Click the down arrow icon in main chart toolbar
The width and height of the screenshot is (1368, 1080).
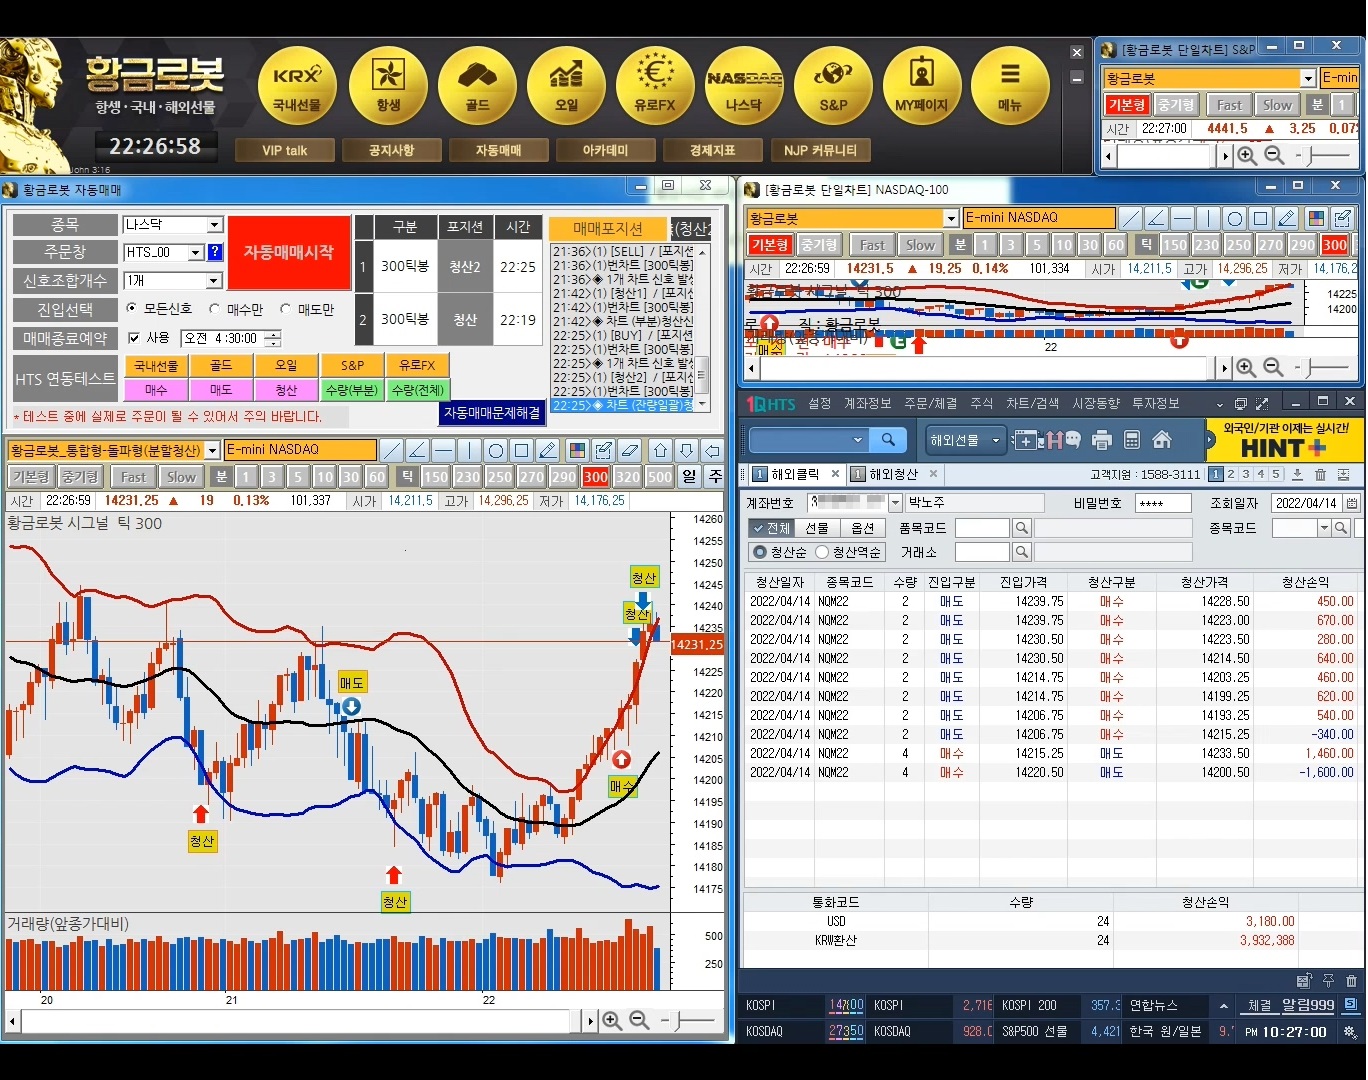(686, 450)
